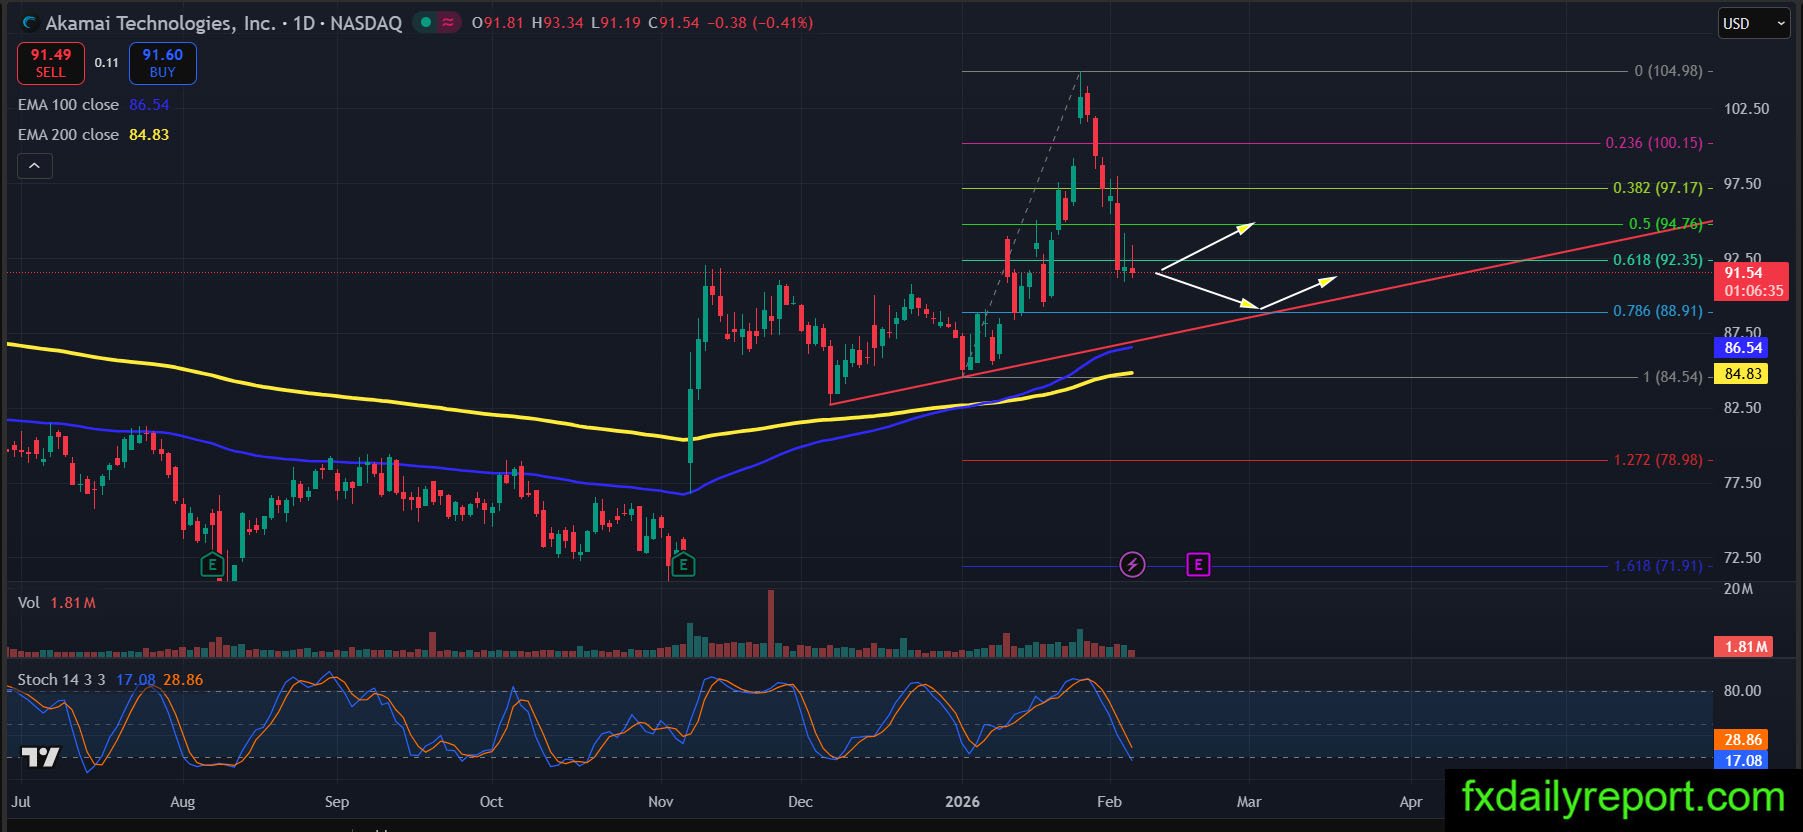Click the L91.19 low price value
Viewport: 1803px width, 832px height.
pos(615,23)
